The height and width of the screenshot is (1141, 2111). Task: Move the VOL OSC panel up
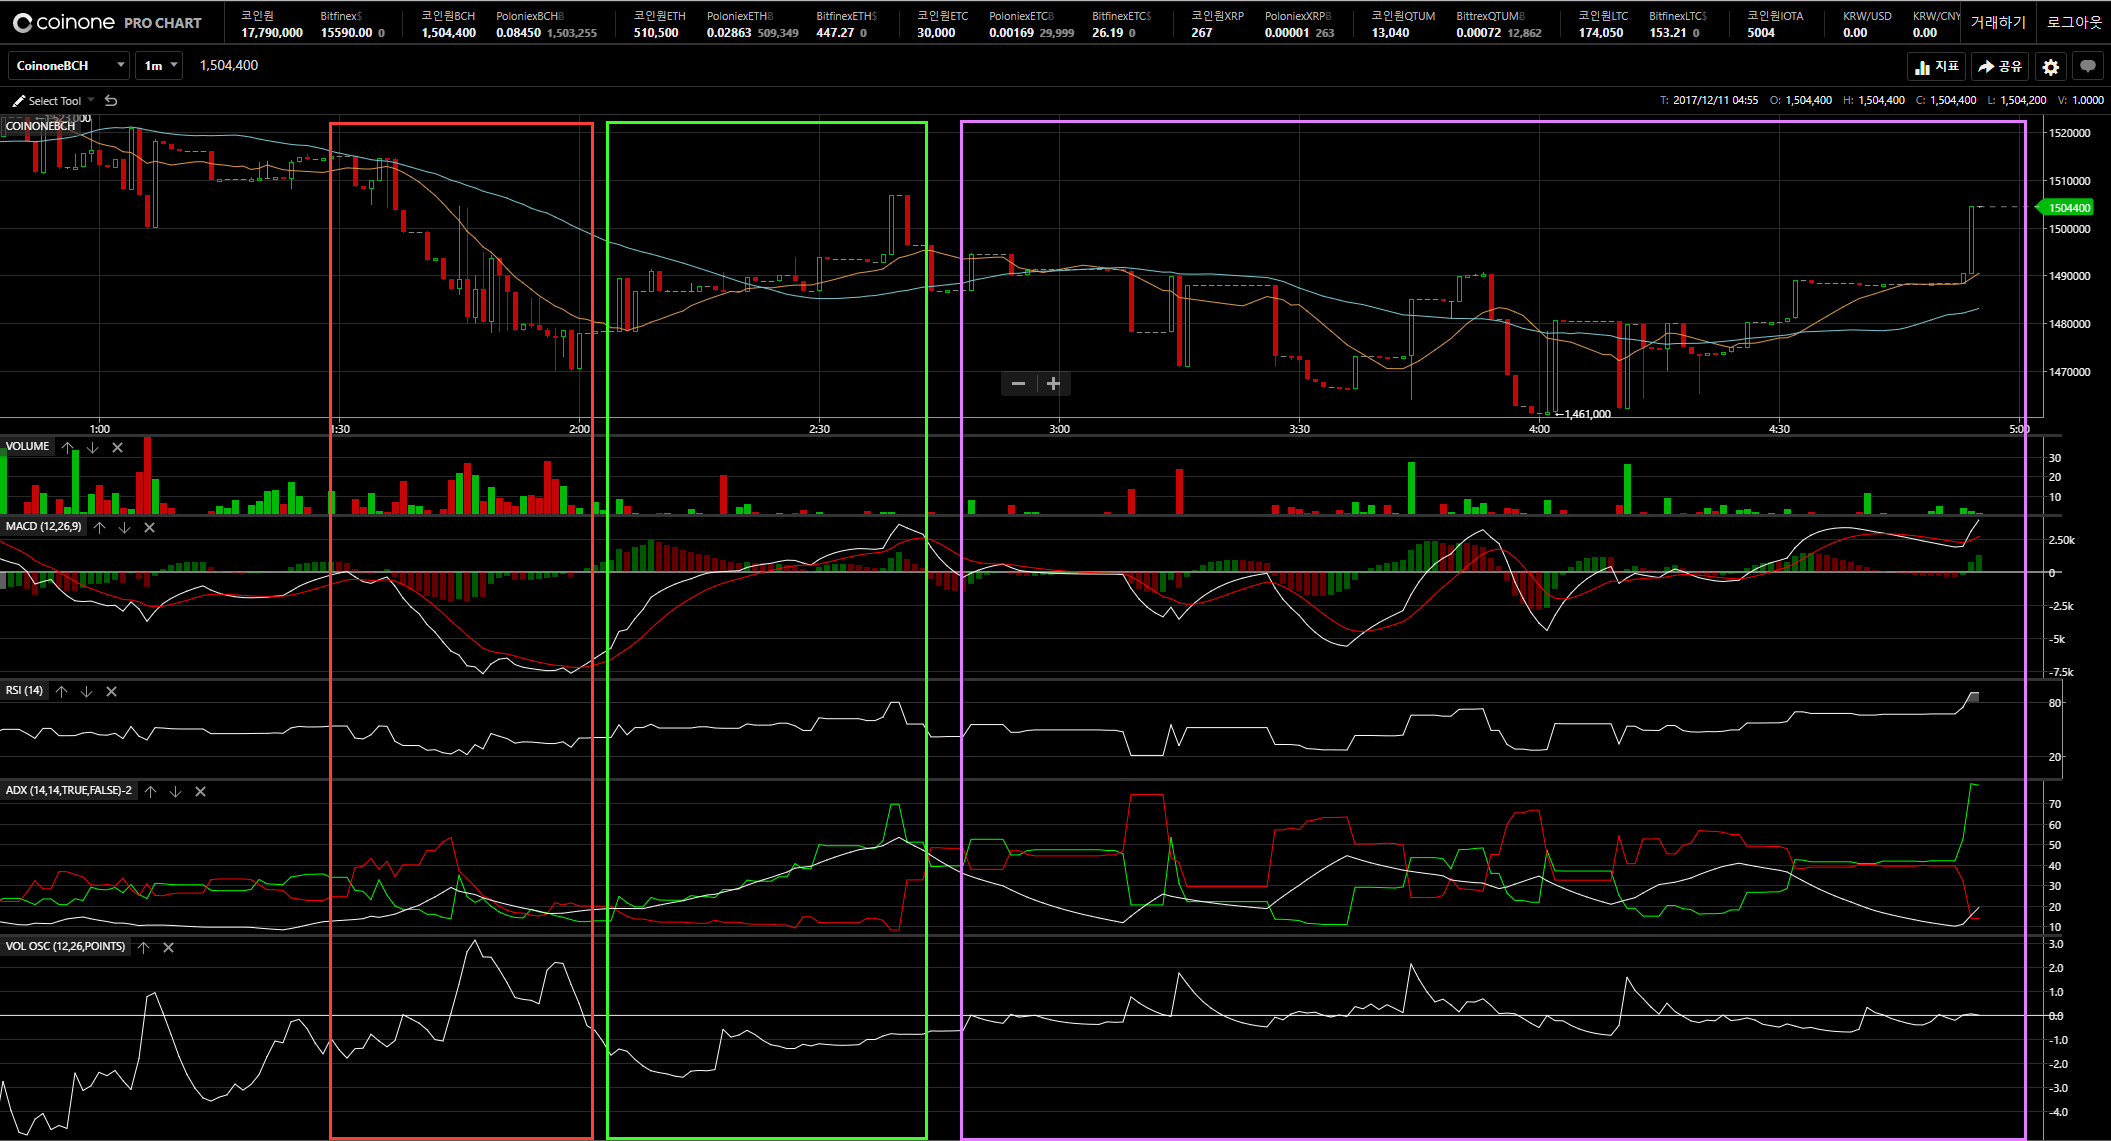click(x=144, y=948)
